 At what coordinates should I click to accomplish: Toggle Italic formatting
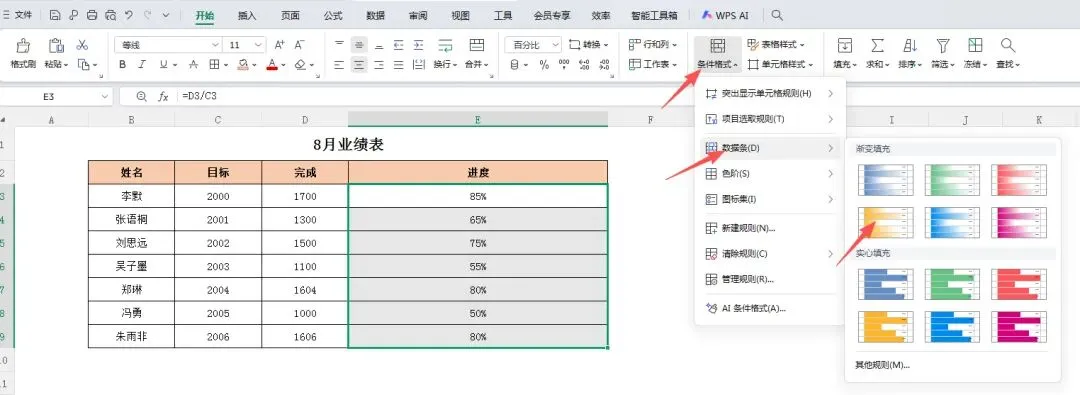coord(143,65)
